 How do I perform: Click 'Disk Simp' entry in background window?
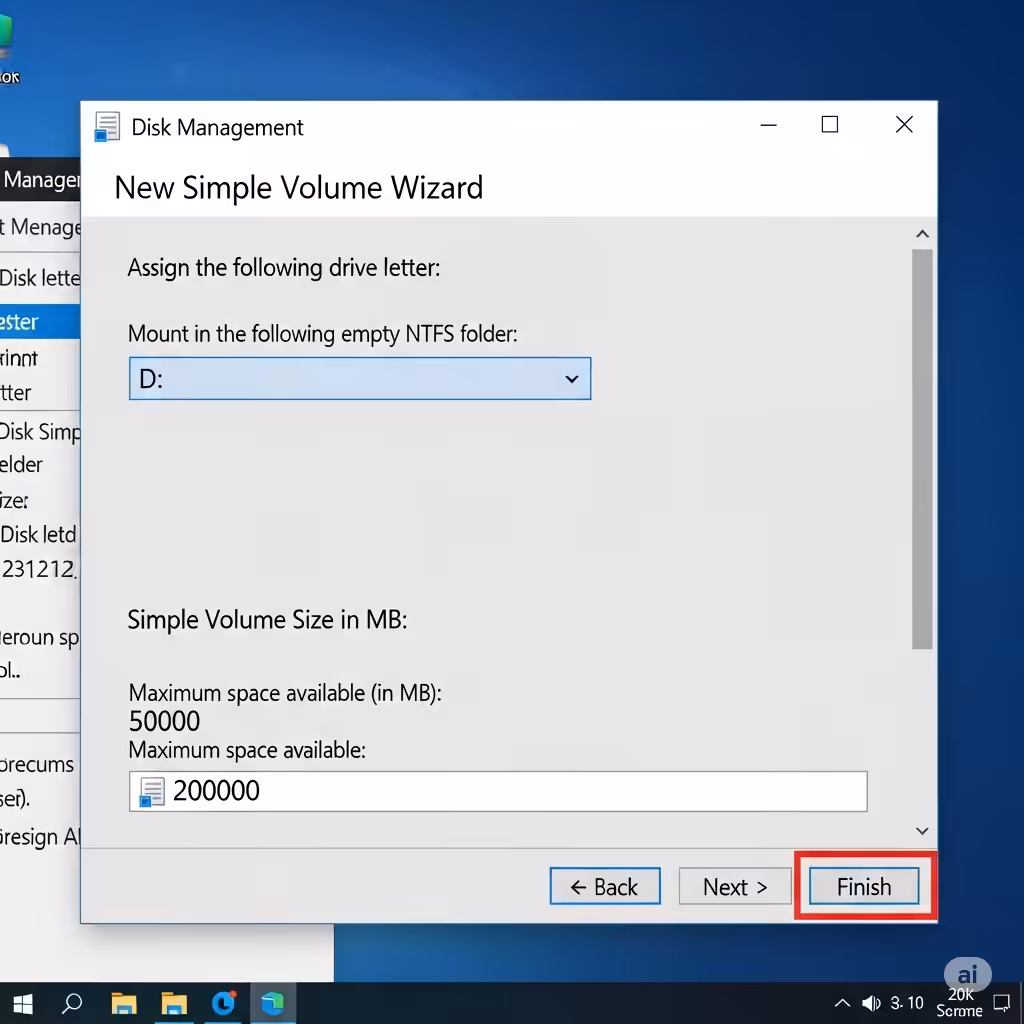pyautogui.click(x=40, y=432)
